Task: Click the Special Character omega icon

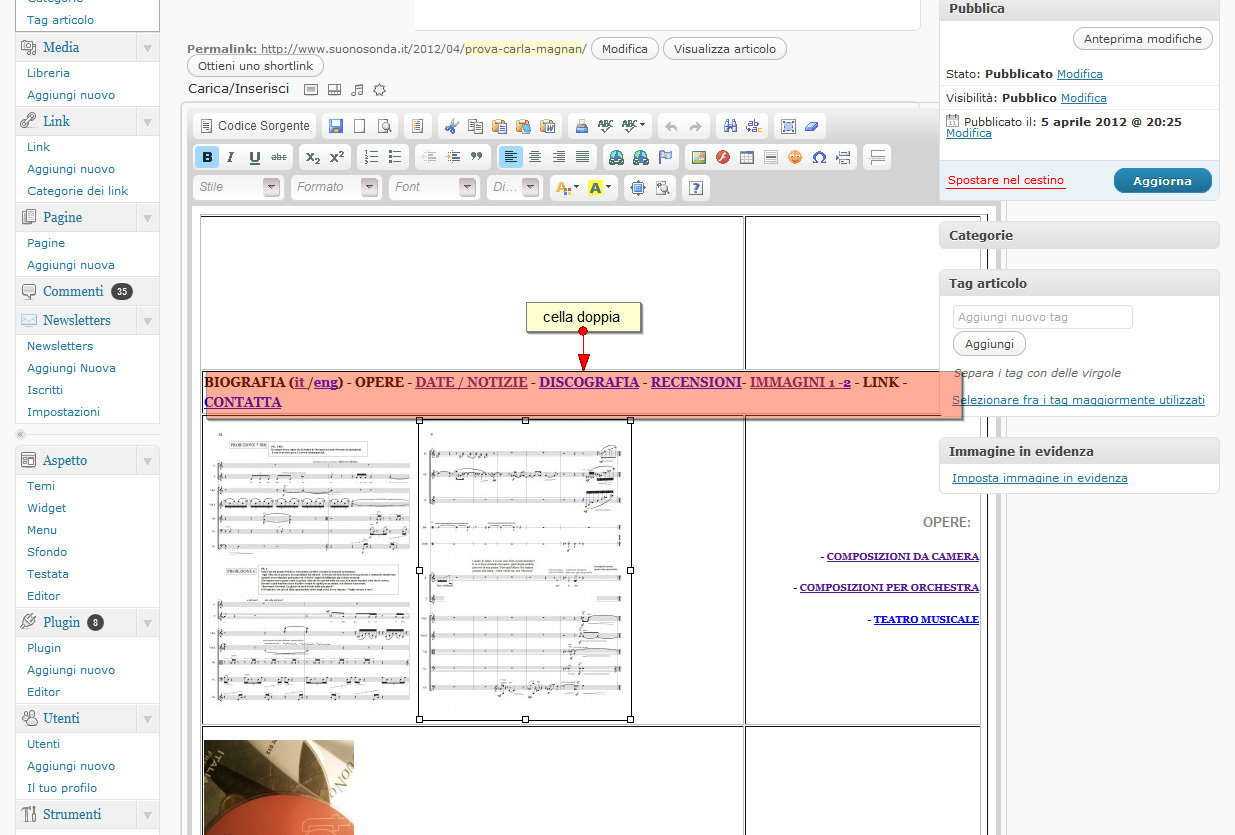Action: [819, 157]
